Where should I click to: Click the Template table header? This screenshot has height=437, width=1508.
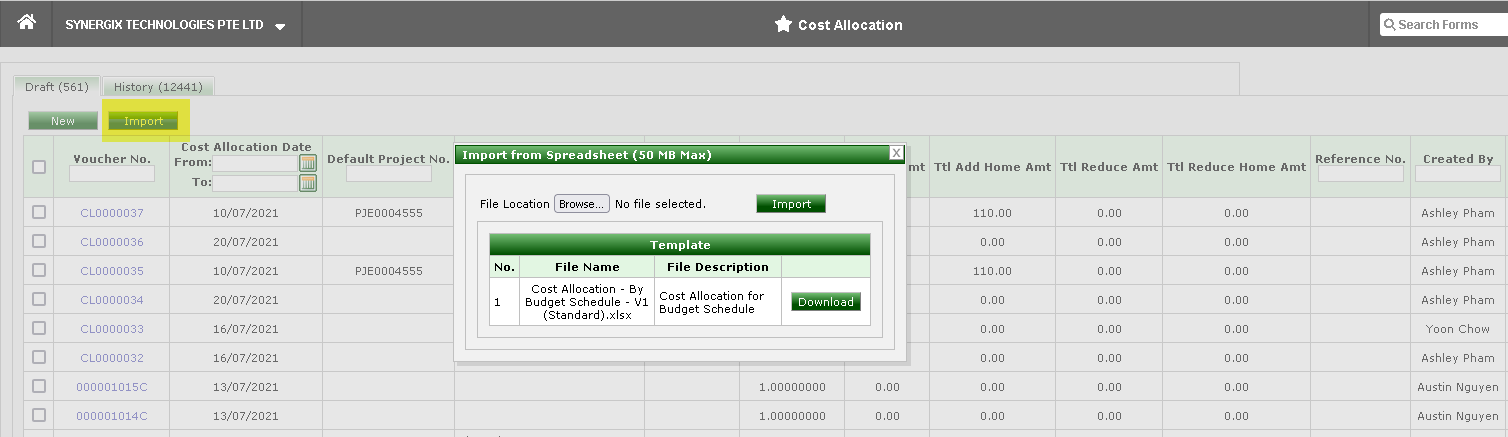tap(680, 244)
